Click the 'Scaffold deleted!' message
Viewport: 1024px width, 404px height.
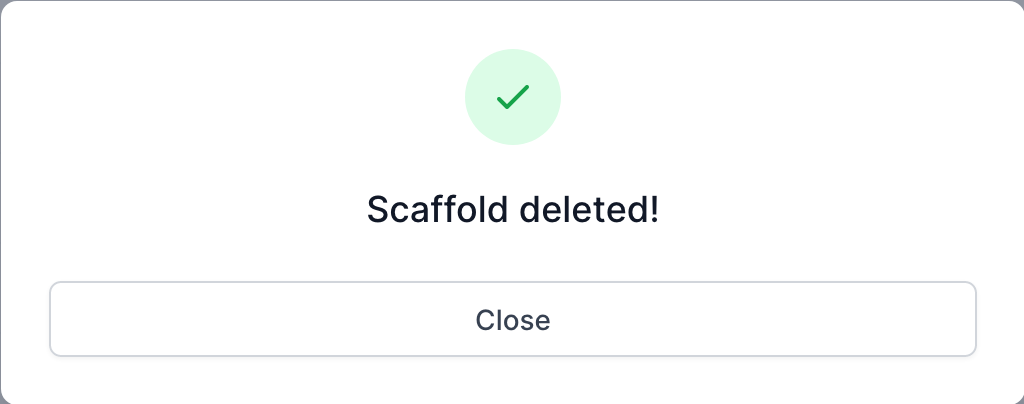(x=513, y=210)
